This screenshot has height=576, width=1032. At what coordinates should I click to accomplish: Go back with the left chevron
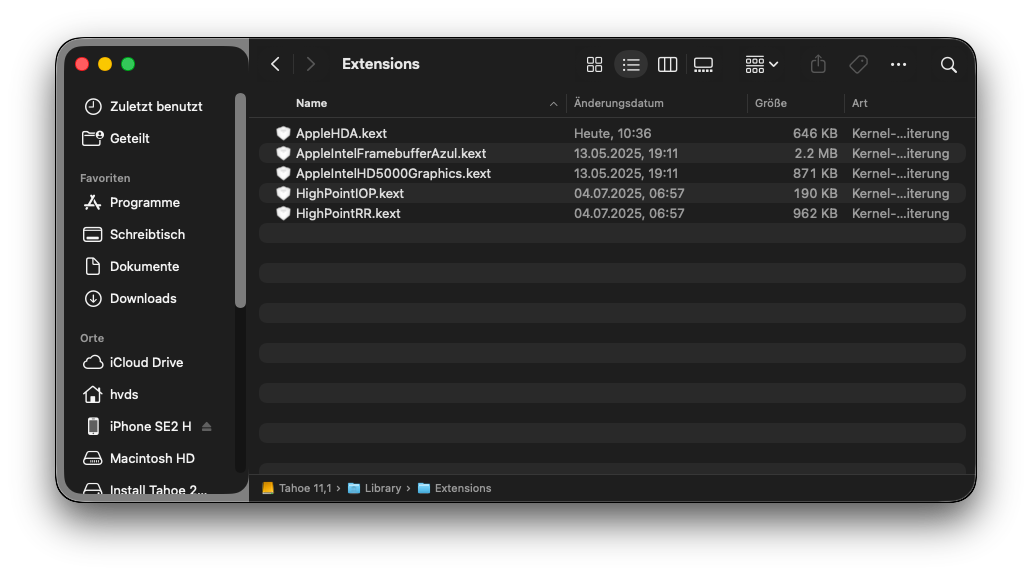click(x=275, y=64)
